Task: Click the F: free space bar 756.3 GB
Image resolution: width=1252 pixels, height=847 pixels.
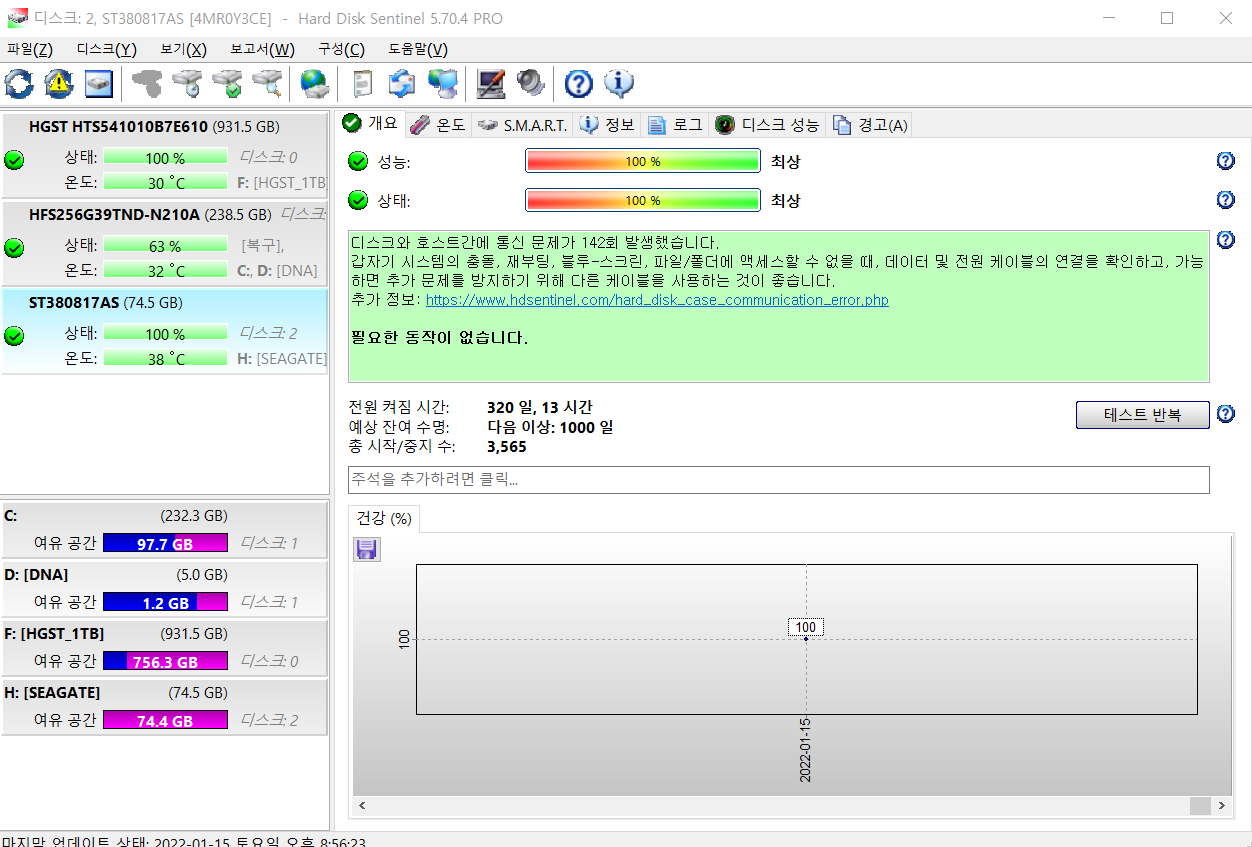Action: click(x=165, y=661)
